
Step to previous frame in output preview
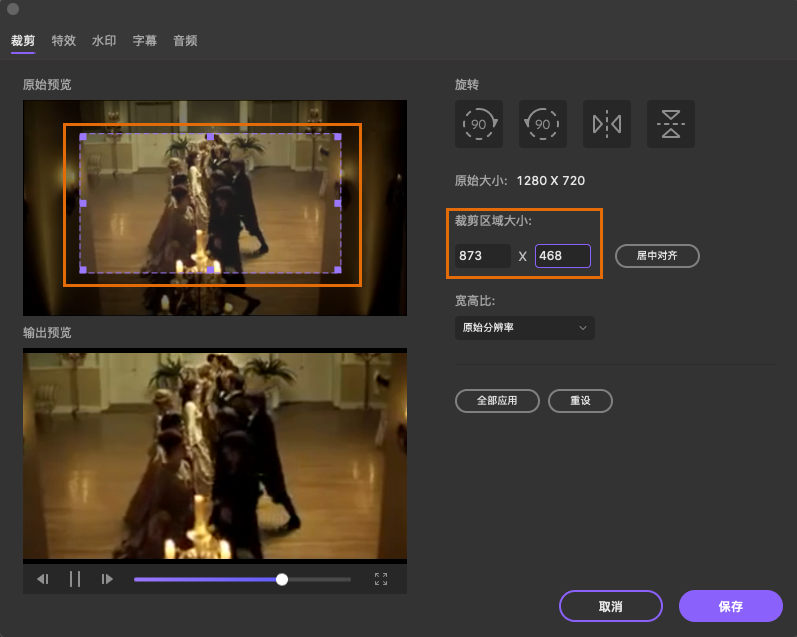tap(43, 579)
